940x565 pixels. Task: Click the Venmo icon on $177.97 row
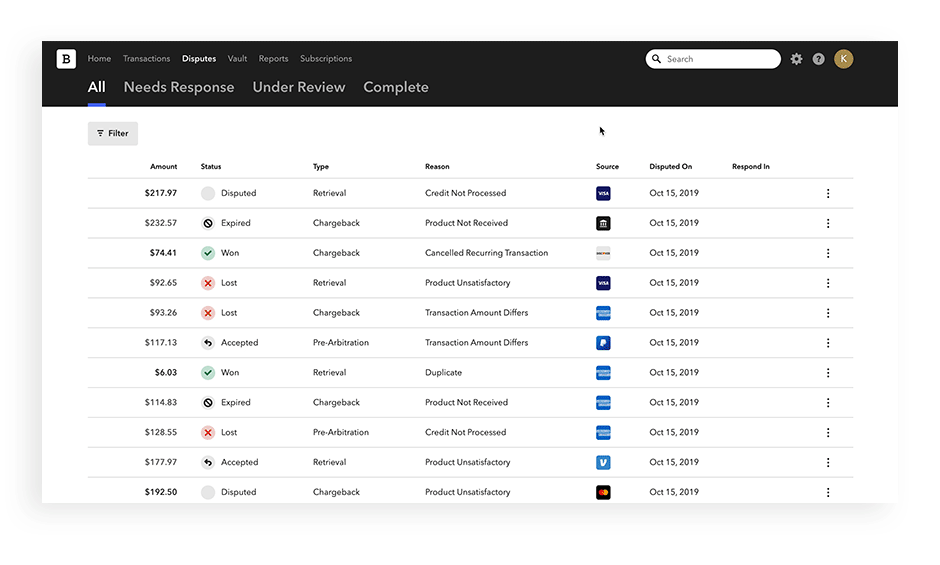(603, 463)
